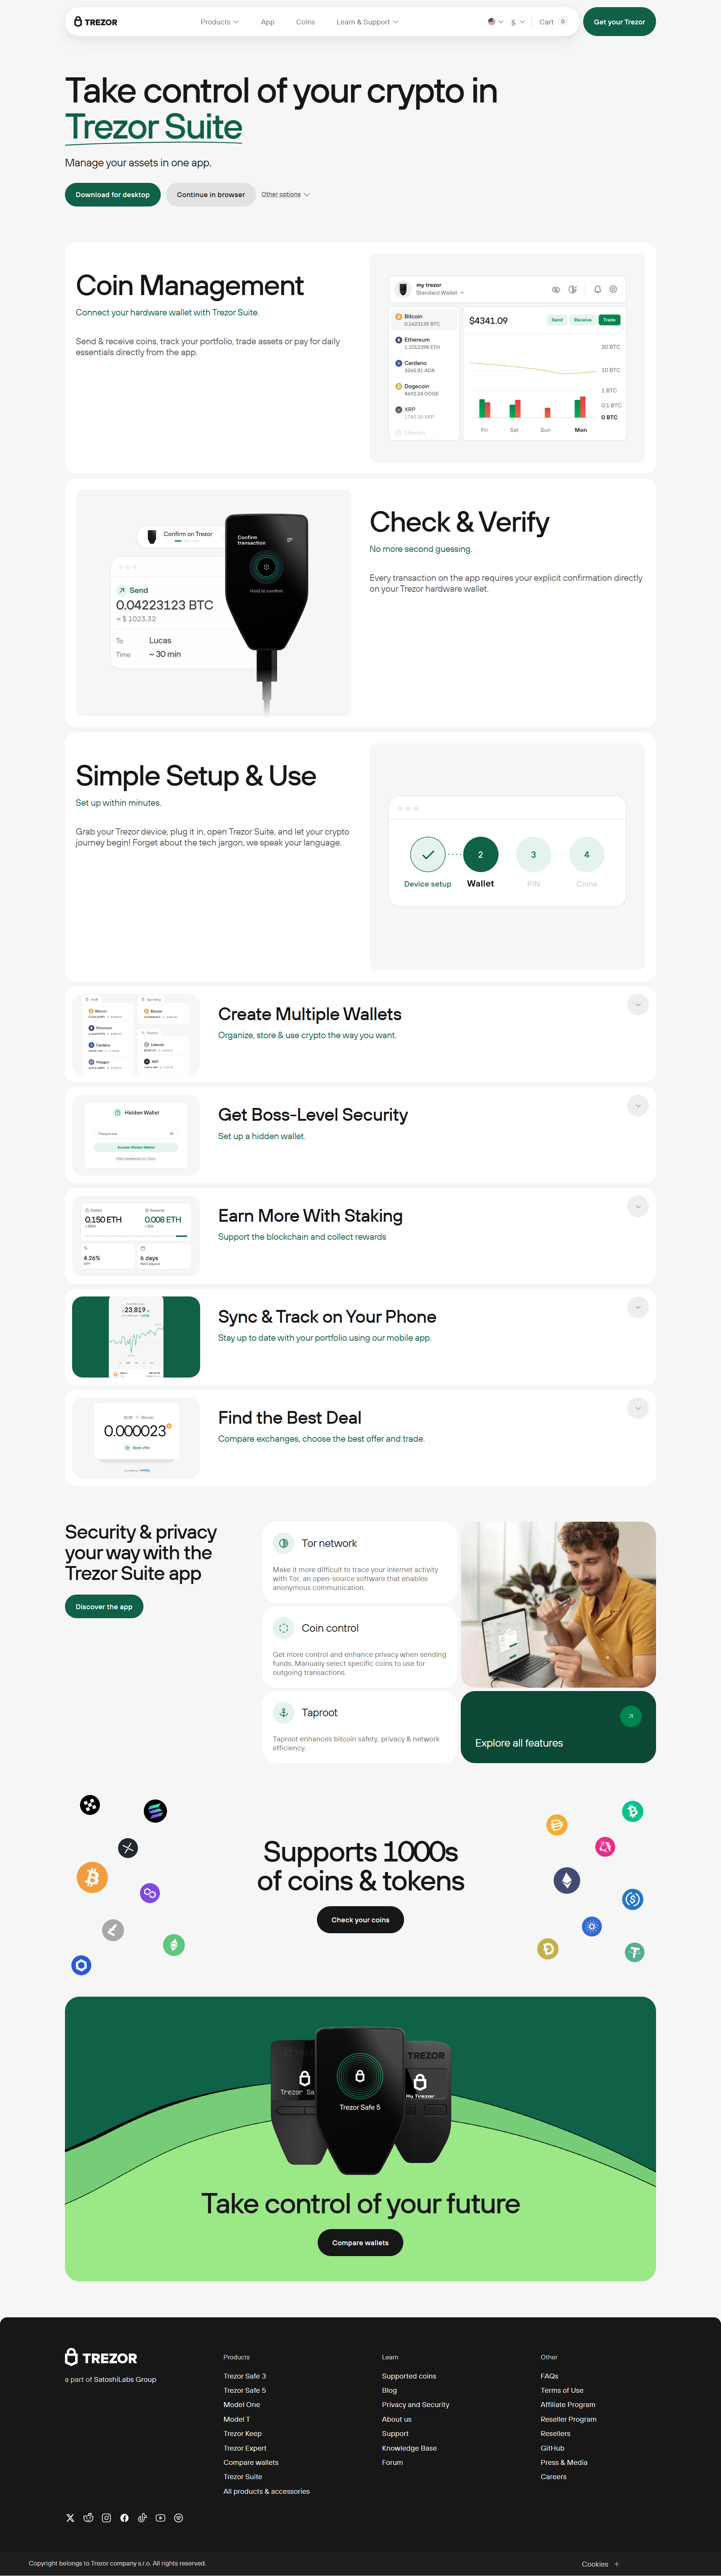721x2576 pixels.
Task: Expand the Find the Best Deal section
Action: (637, 1408)
